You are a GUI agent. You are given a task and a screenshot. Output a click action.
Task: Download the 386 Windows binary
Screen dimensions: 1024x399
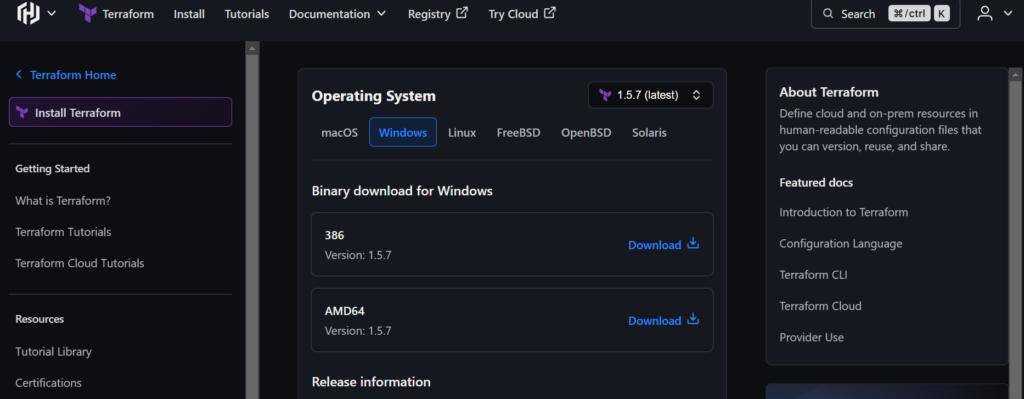coord(664,244)
